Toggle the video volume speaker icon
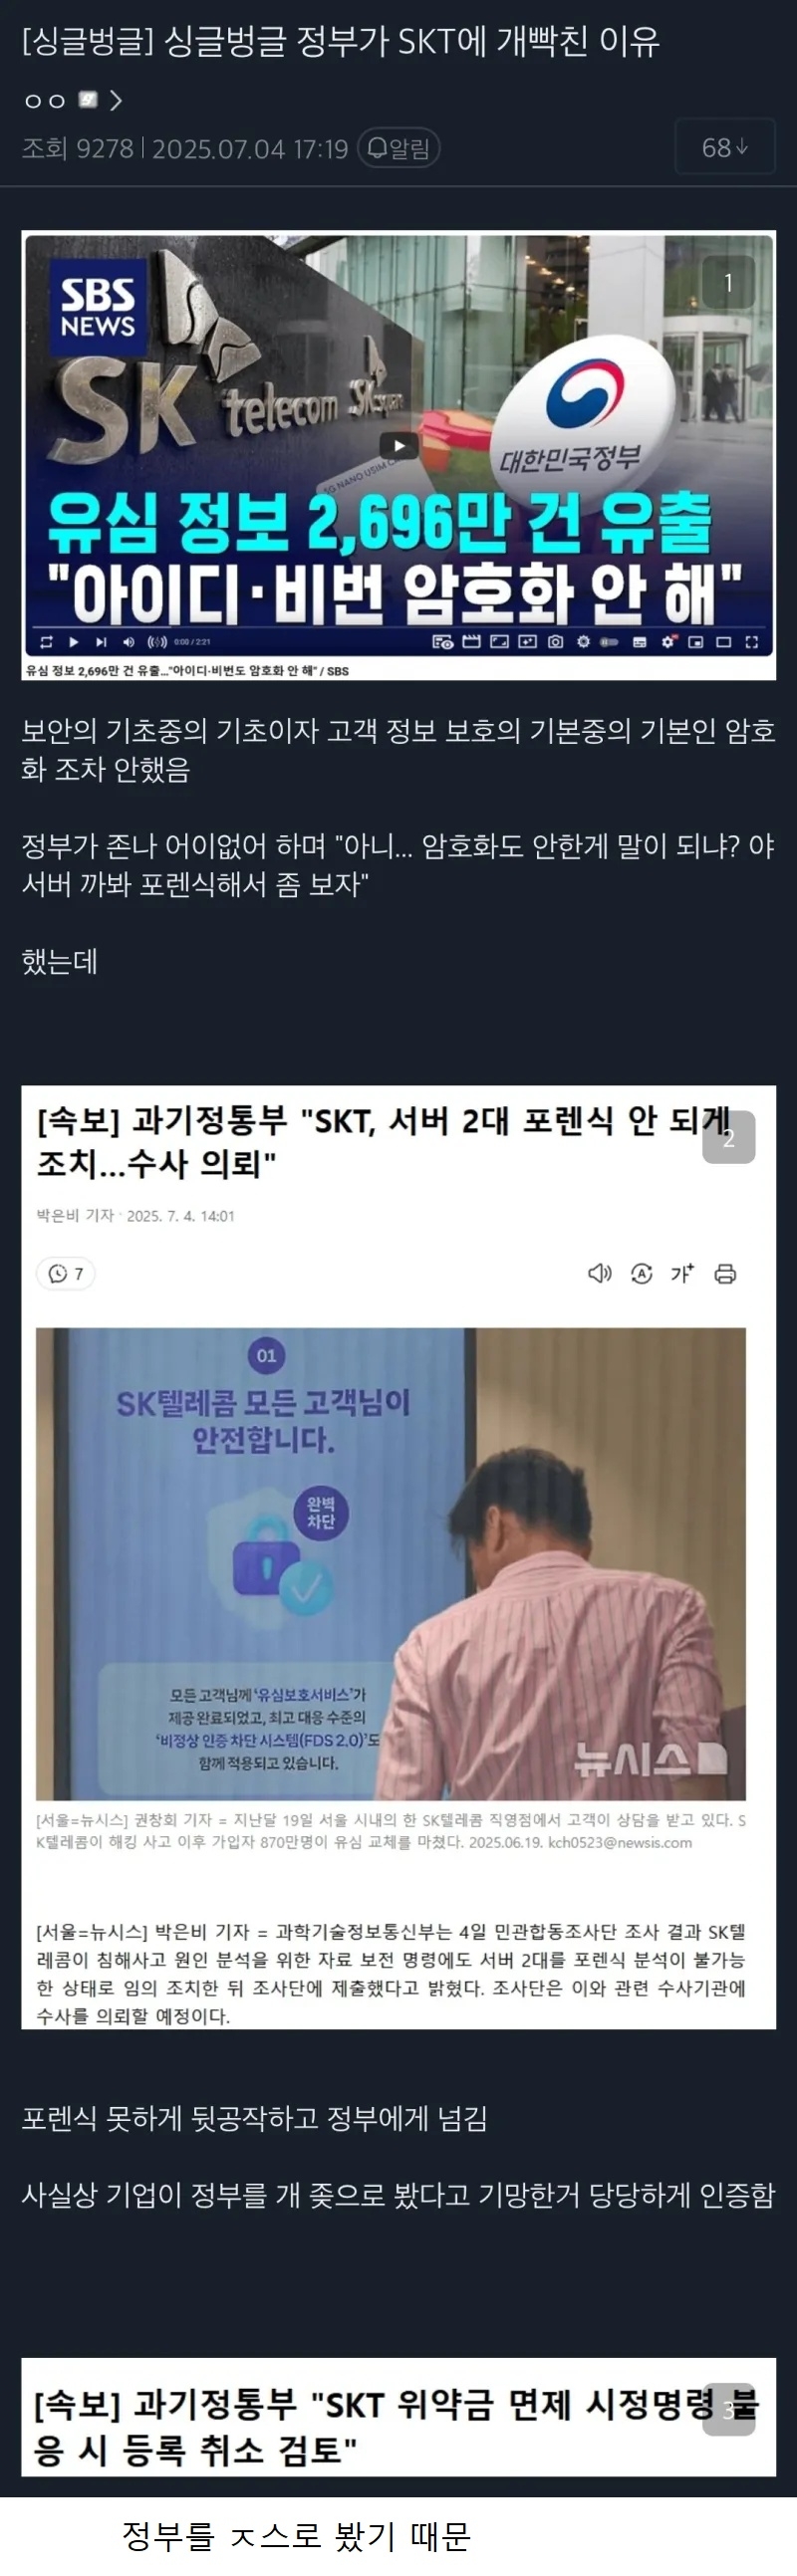Screen dimensions: 797x2576 point(128,642)
